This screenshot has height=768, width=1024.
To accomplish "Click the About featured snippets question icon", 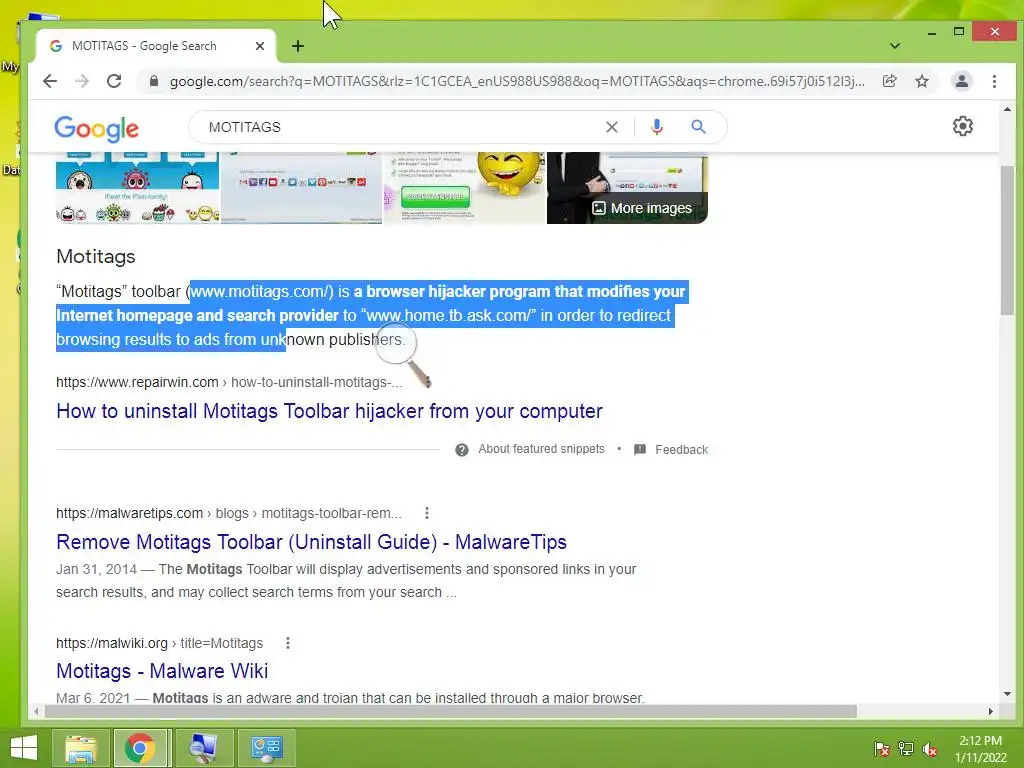I will point(462,450).
